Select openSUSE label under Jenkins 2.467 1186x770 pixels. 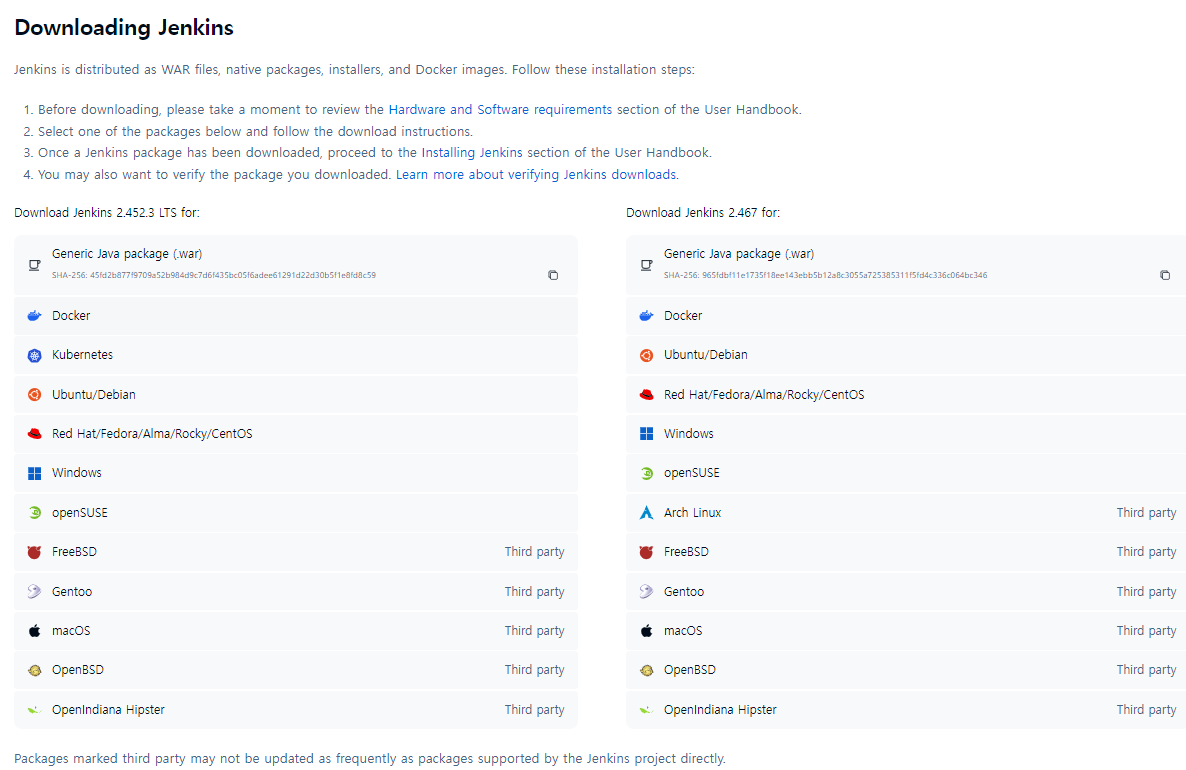(x=691, y=473)
